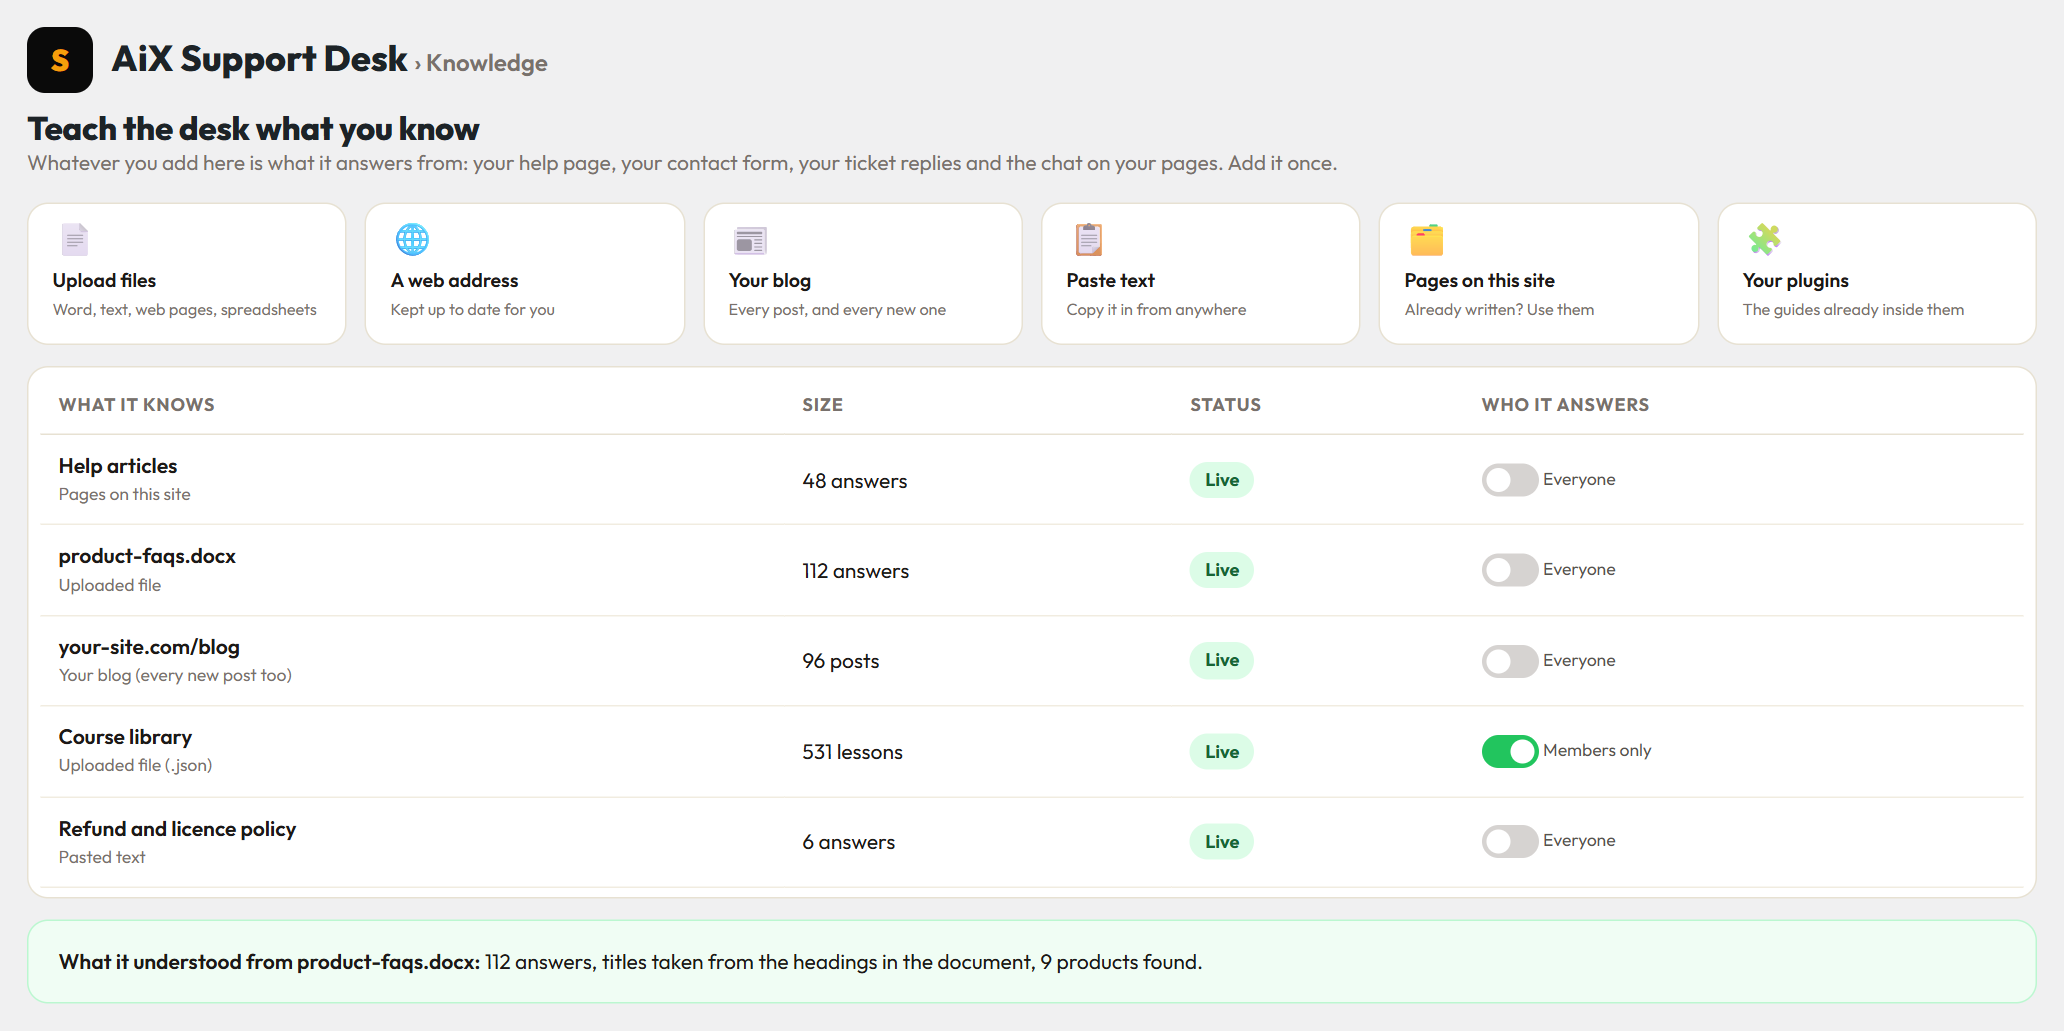Click the globe icon for A web address
The width and height of the screenshot is (2064, 1031).
click(x=412, y=240)
